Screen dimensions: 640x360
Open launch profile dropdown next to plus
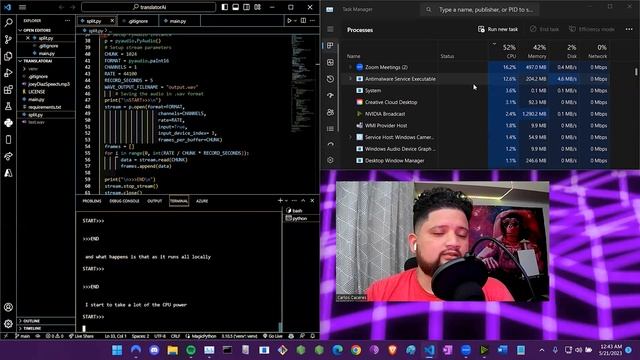287,200
